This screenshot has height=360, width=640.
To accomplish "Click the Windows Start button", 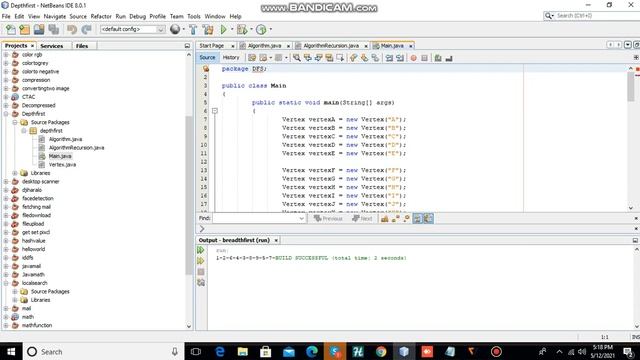I will point(11,351).
